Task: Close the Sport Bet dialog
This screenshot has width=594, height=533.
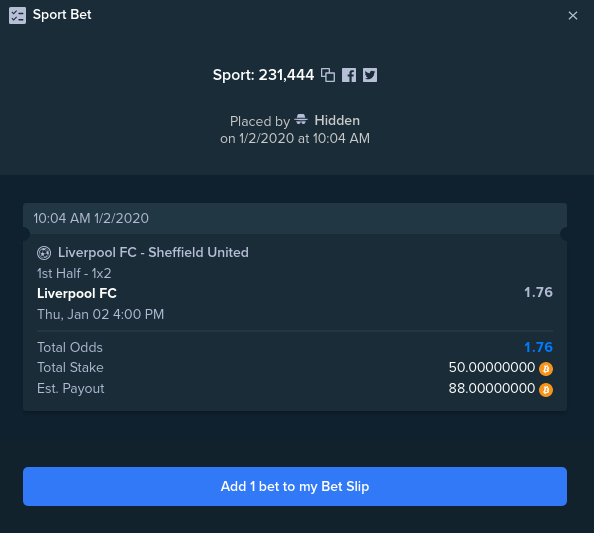Action: (573, 16)
